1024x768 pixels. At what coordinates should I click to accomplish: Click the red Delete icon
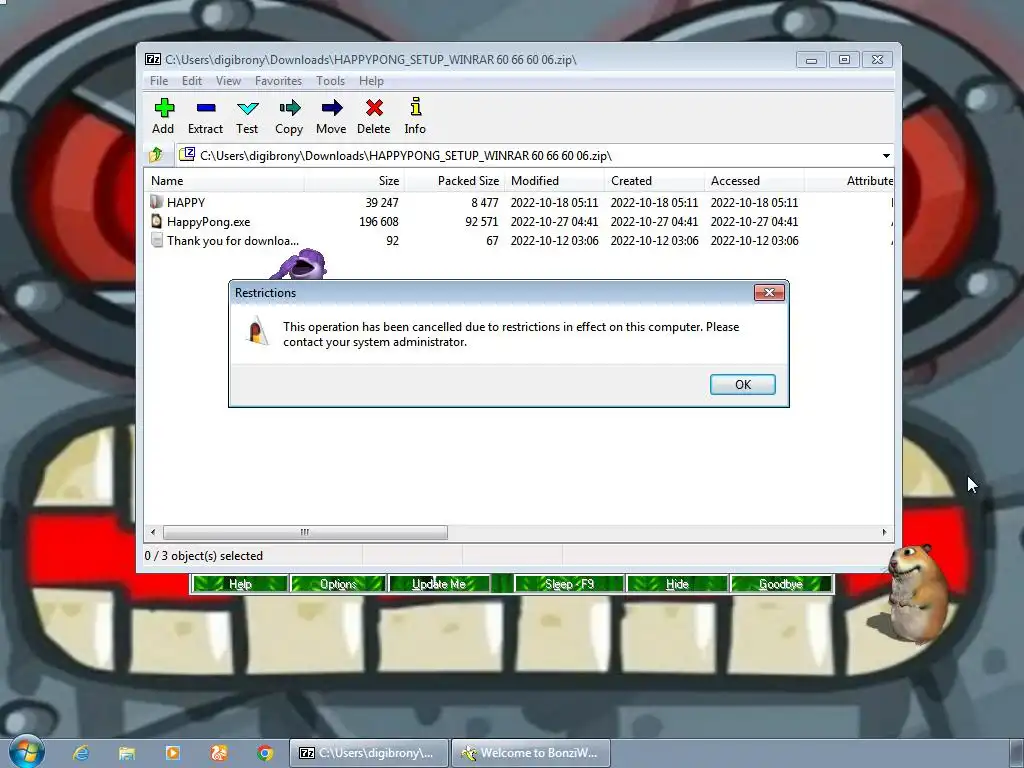click(x=374, y=108)
